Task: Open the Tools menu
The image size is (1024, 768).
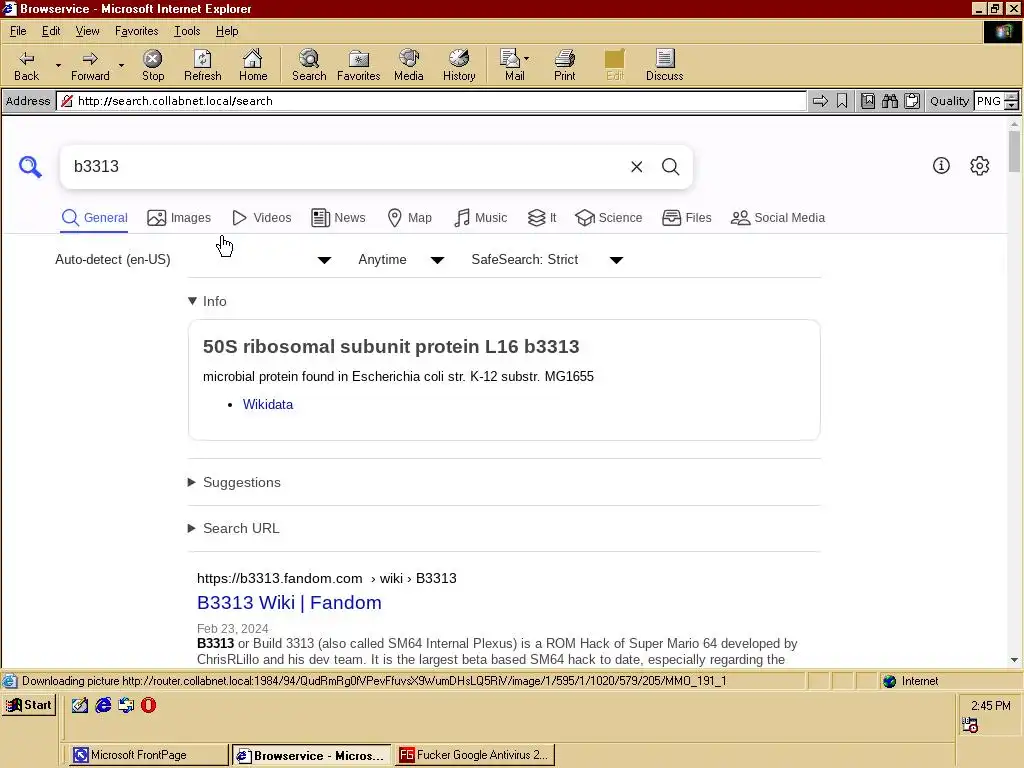Action: point(187,31)
